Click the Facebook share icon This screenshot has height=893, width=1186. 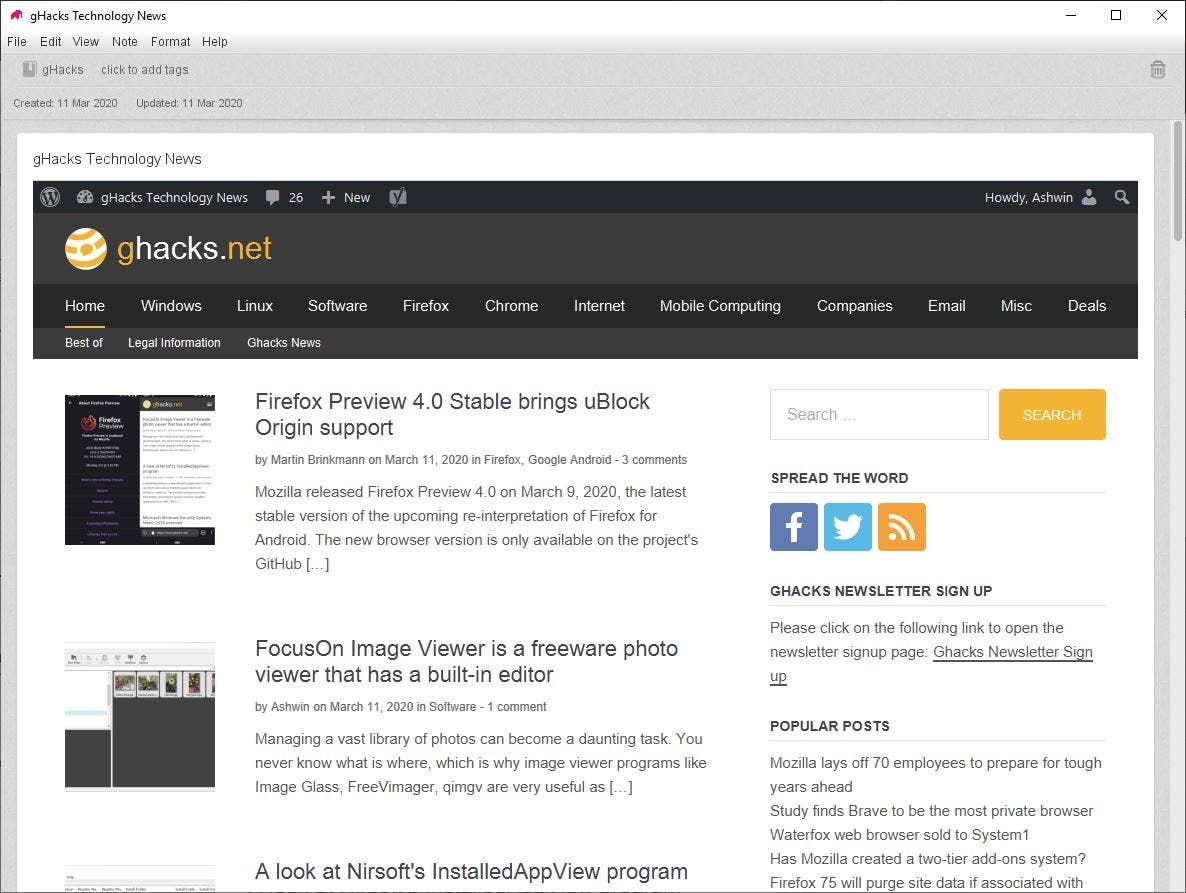(x=793, y=527)
